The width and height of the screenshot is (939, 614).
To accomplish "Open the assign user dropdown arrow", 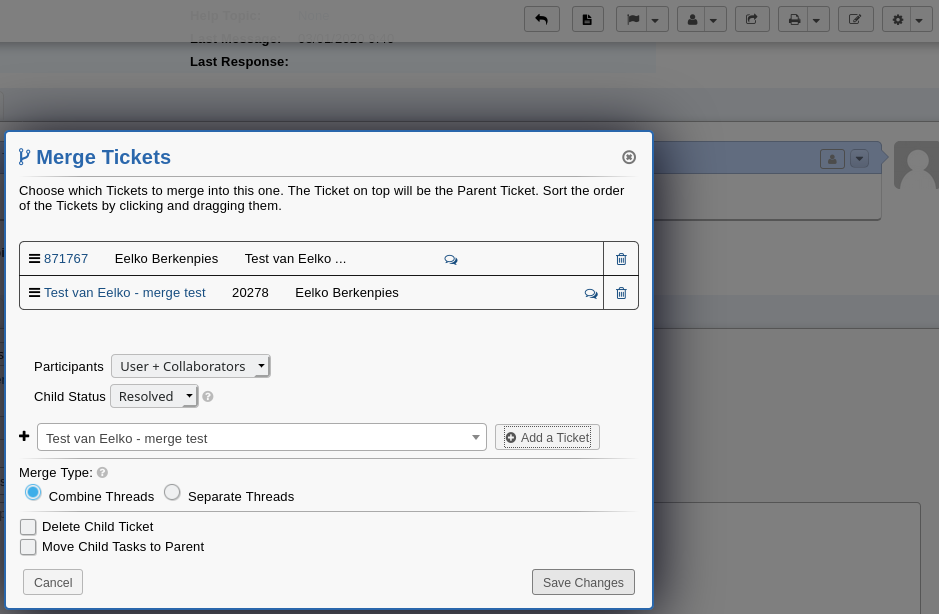I will pos(714,19).
